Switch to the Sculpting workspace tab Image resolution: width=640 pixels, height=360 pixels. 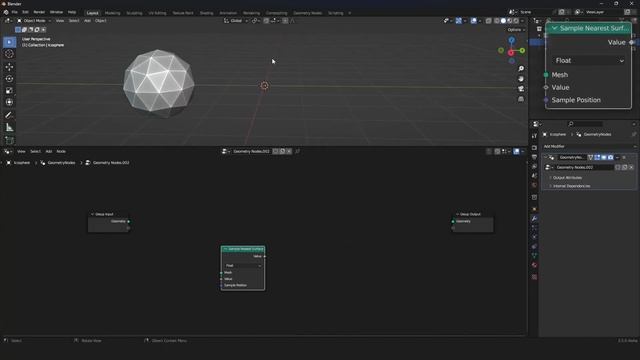pyautogui.click(x=134, y=13)
